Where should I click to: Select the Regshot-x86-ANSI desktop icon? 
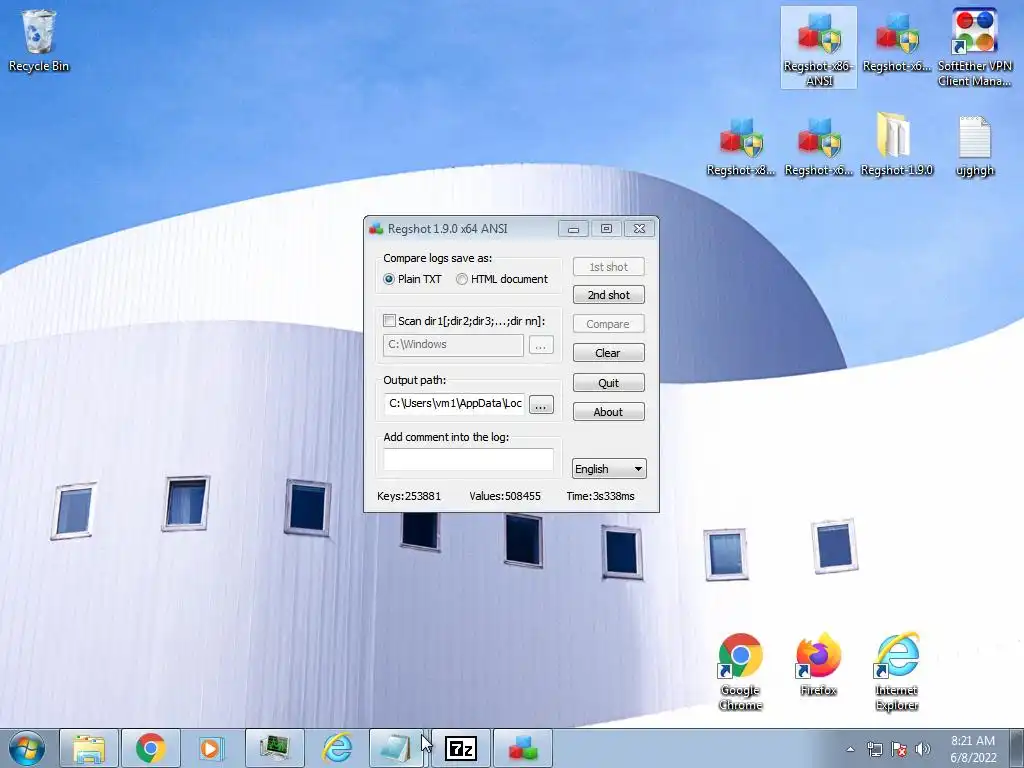pyautogui.click(x=819, y=48)
